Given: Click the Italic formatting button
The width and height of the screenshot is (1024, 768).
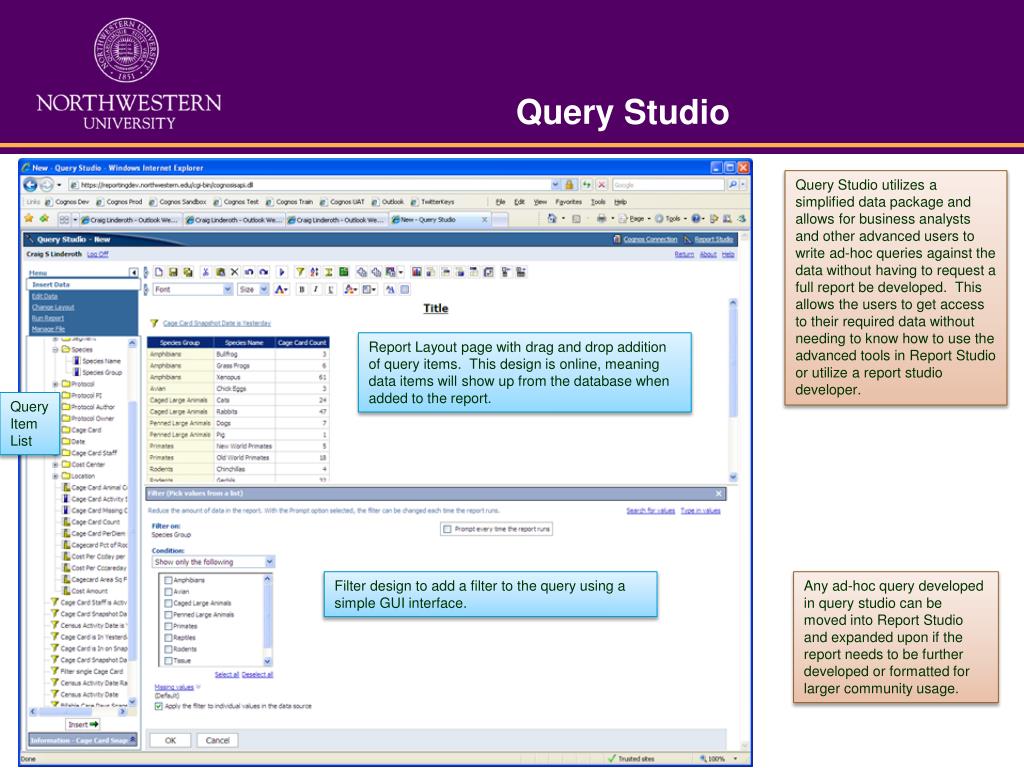Looking at the screenshot, I should 316,290.
